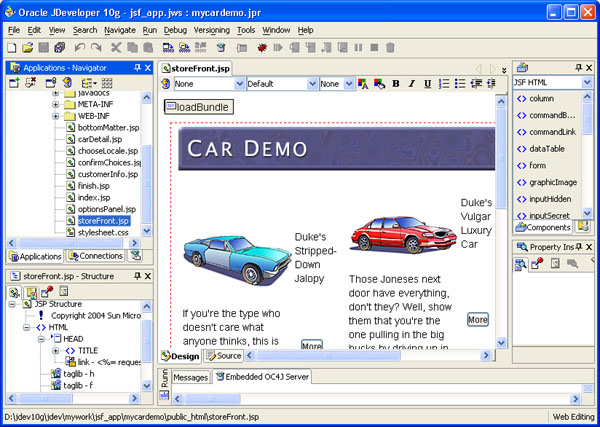Close the Applications Navigator panel
The width and height of the screenshot is (600, 427).
[148, 68]
